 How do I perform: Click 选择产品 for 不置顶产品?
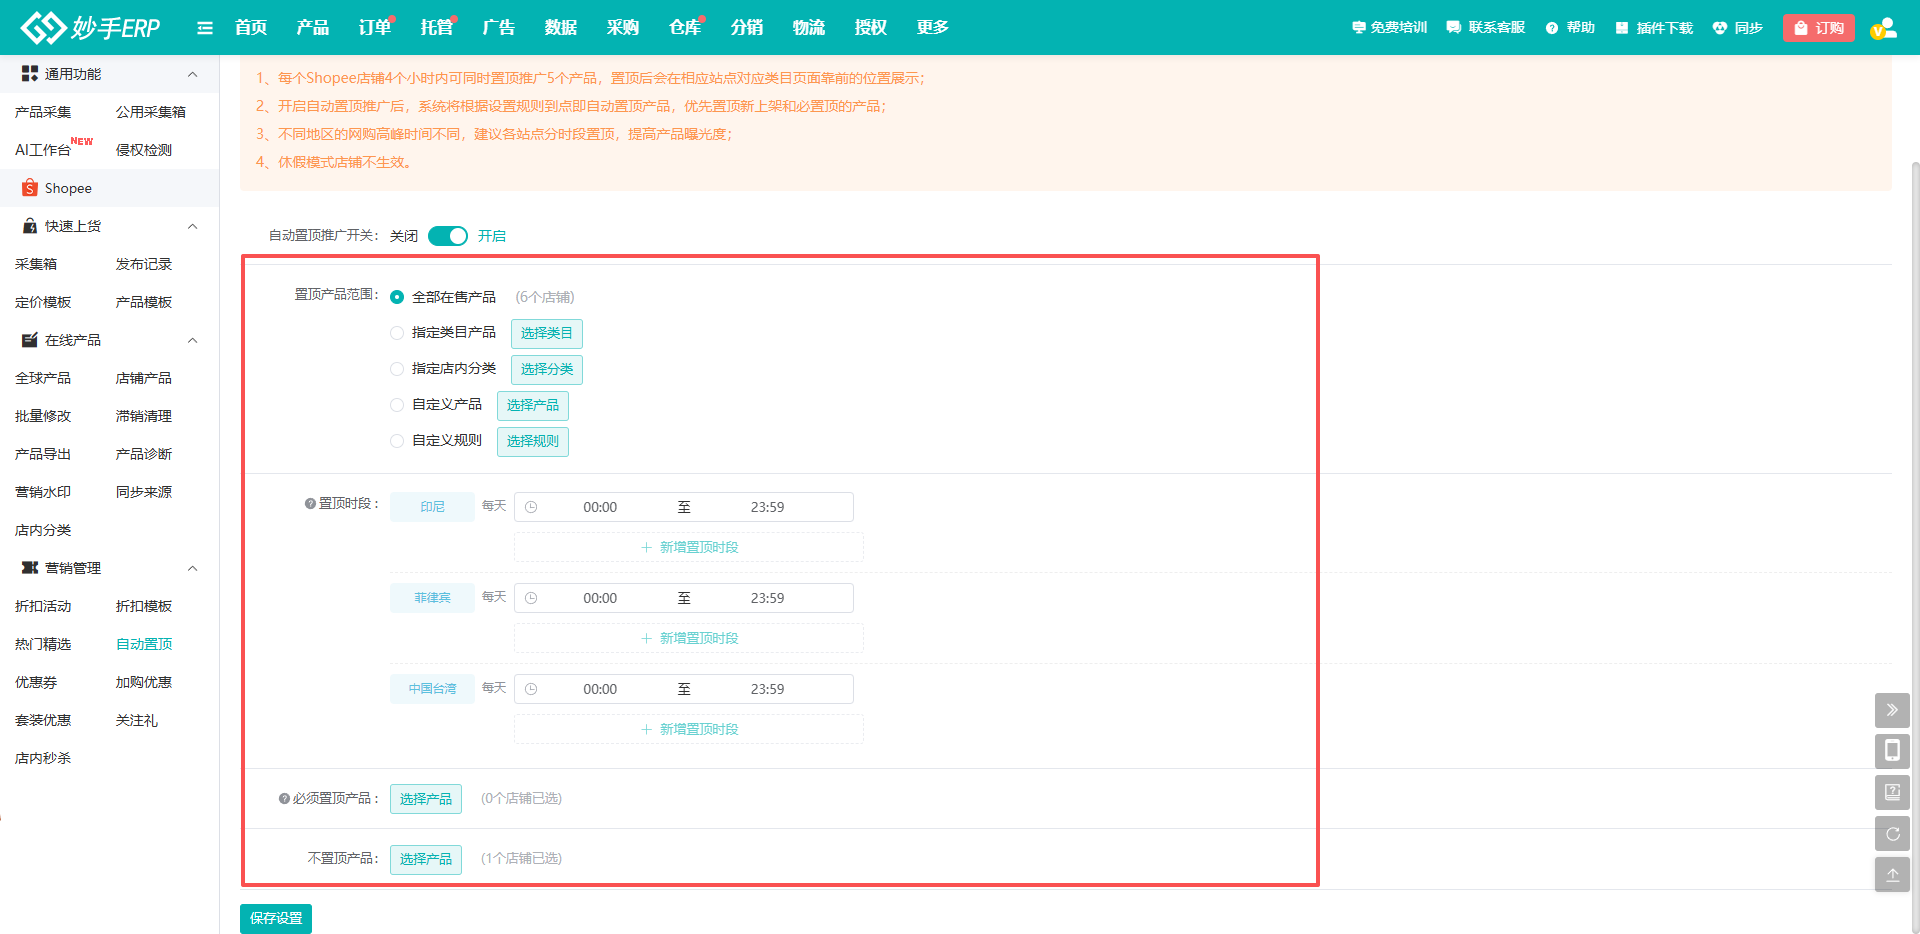[x=426, y=859]
